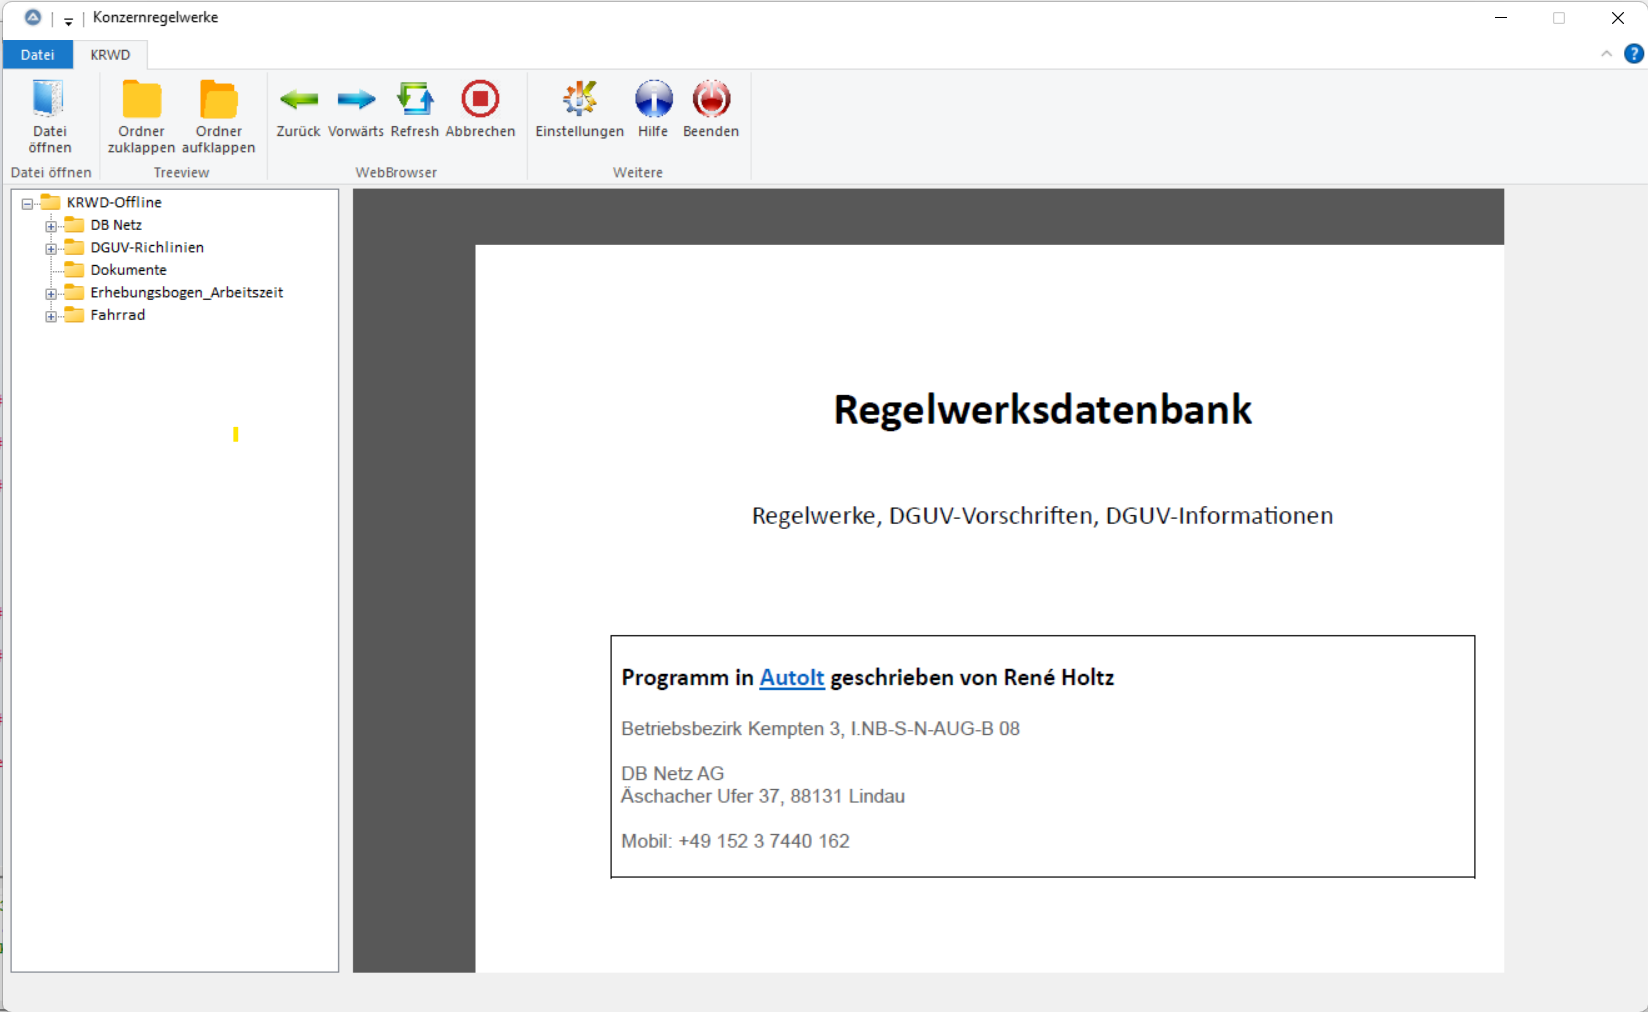Image resolution: width=1648 pixels, height=1012 pixels.
Task: Open the Hilfe info icon
Action: tap(653, 99)
